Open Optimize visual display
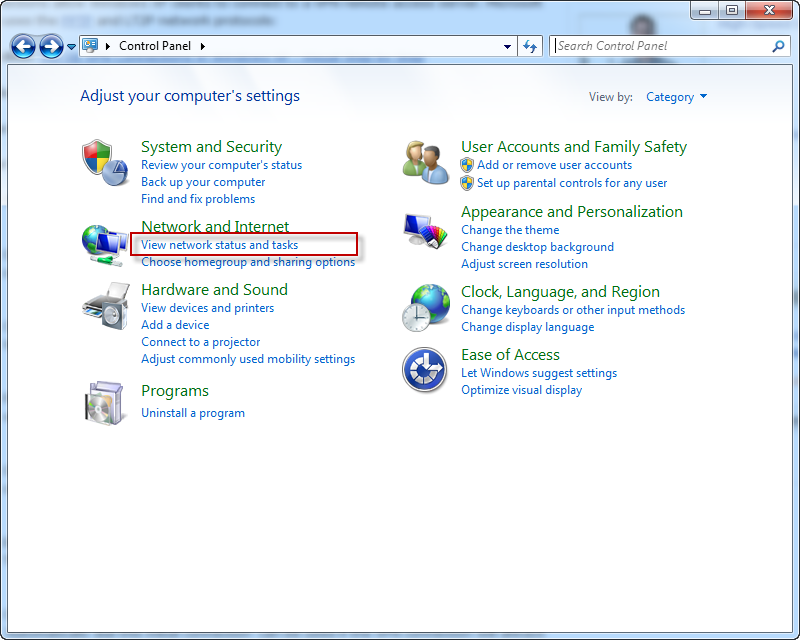Image resolution: width=800 pixels, height=640 pixels. 521,390
